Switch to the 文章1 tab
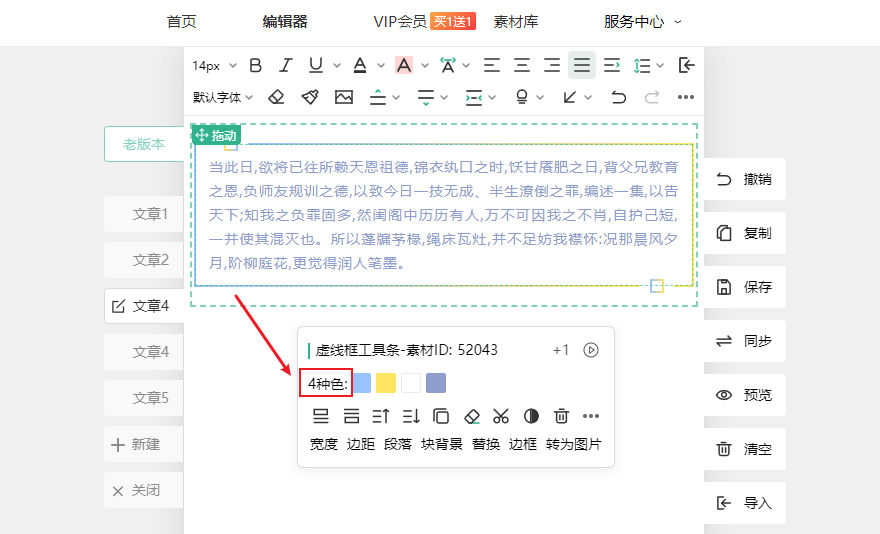This screenshot has width=880, height=534. [144, 214]
